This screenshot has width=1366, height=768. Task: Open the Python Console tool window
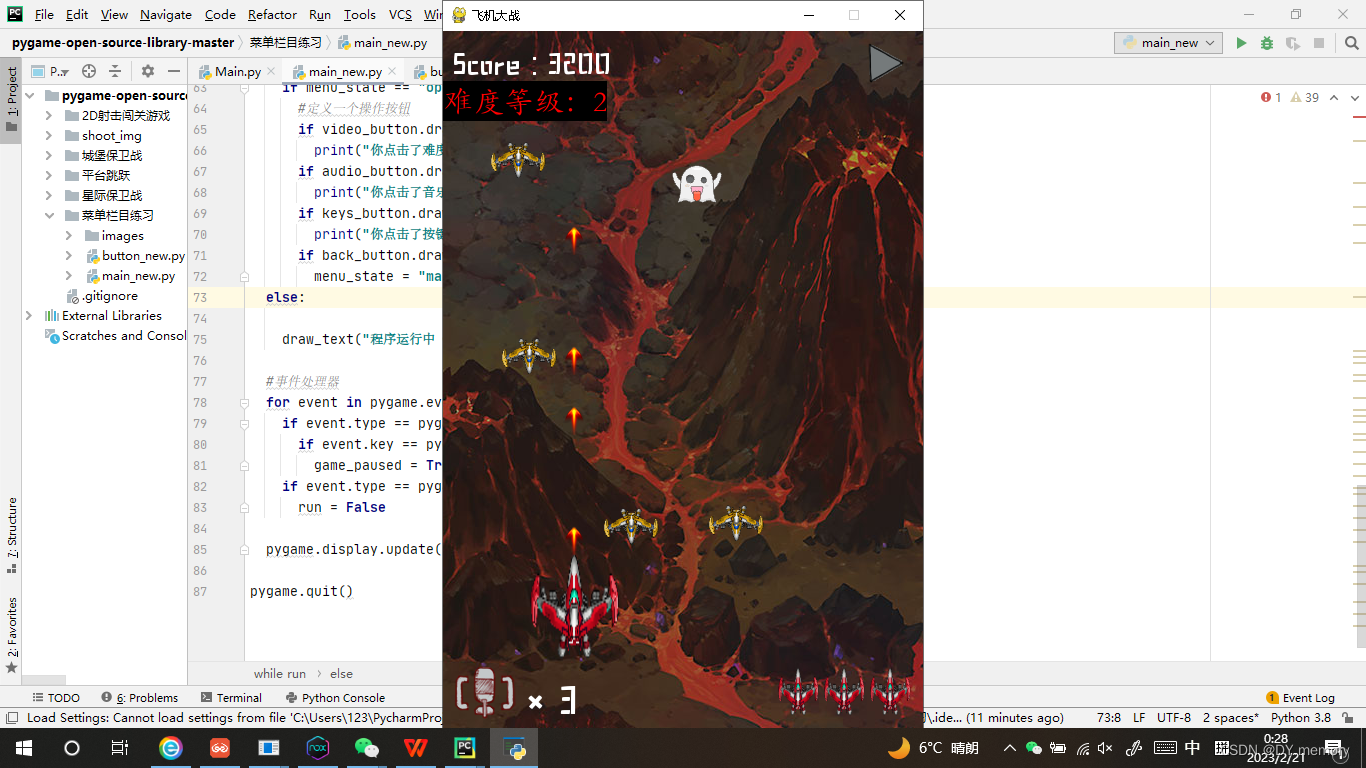point(335,698)
